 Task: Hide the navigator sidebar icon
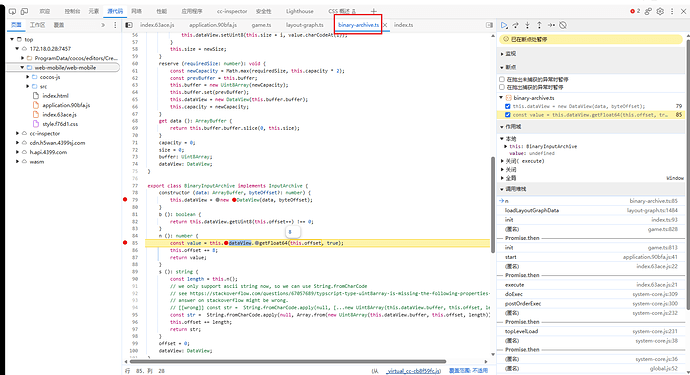(x=129, y=25)
